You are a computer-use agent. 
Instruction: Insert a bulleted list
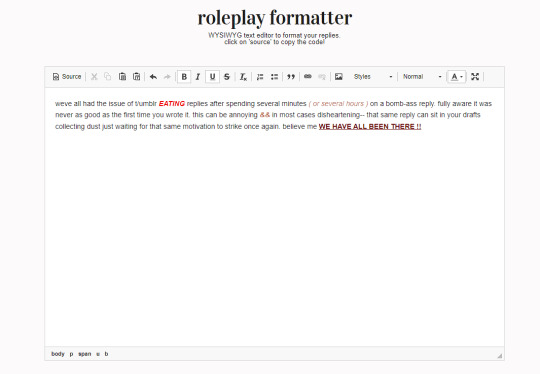pyautogui.click(x=274, y=76)
